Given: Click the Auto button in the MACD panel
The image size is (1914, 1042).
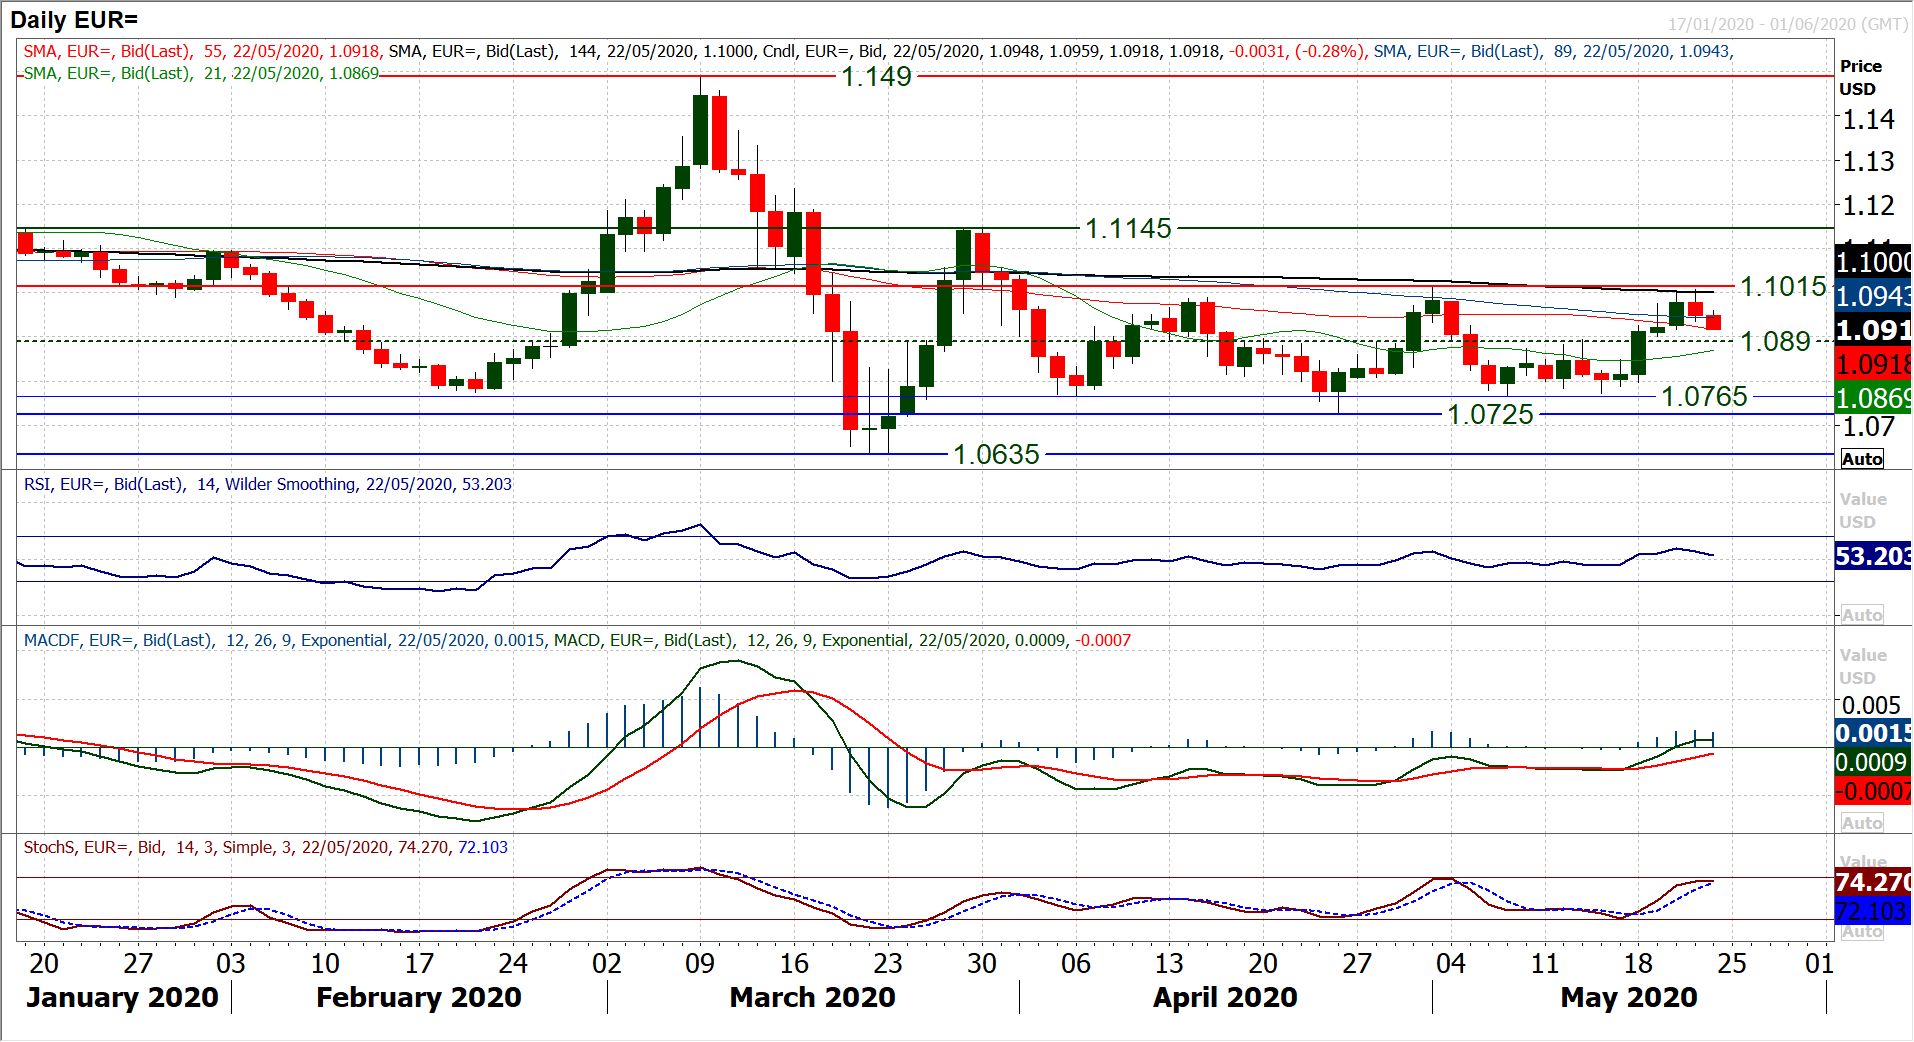Looking at the screenshot, I should click(x=1862, y=823).
